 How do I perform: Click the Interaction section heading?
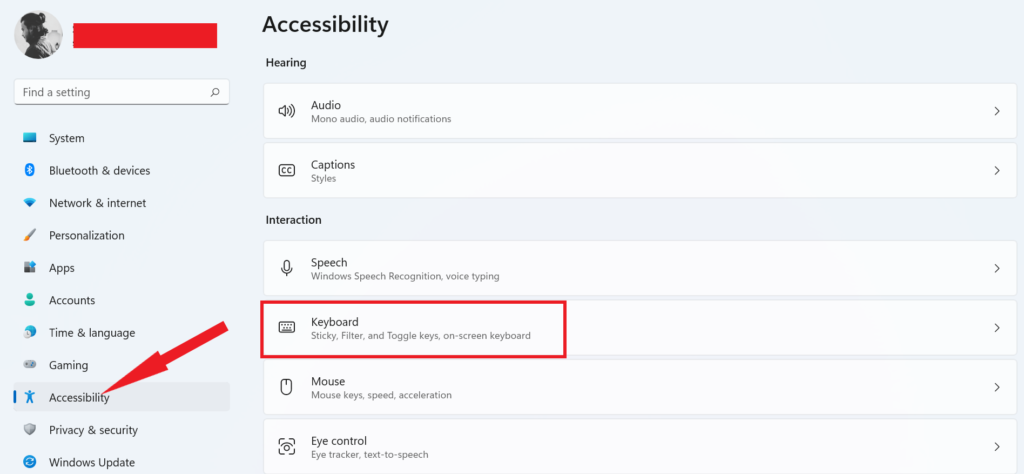[x=293, y=220]
